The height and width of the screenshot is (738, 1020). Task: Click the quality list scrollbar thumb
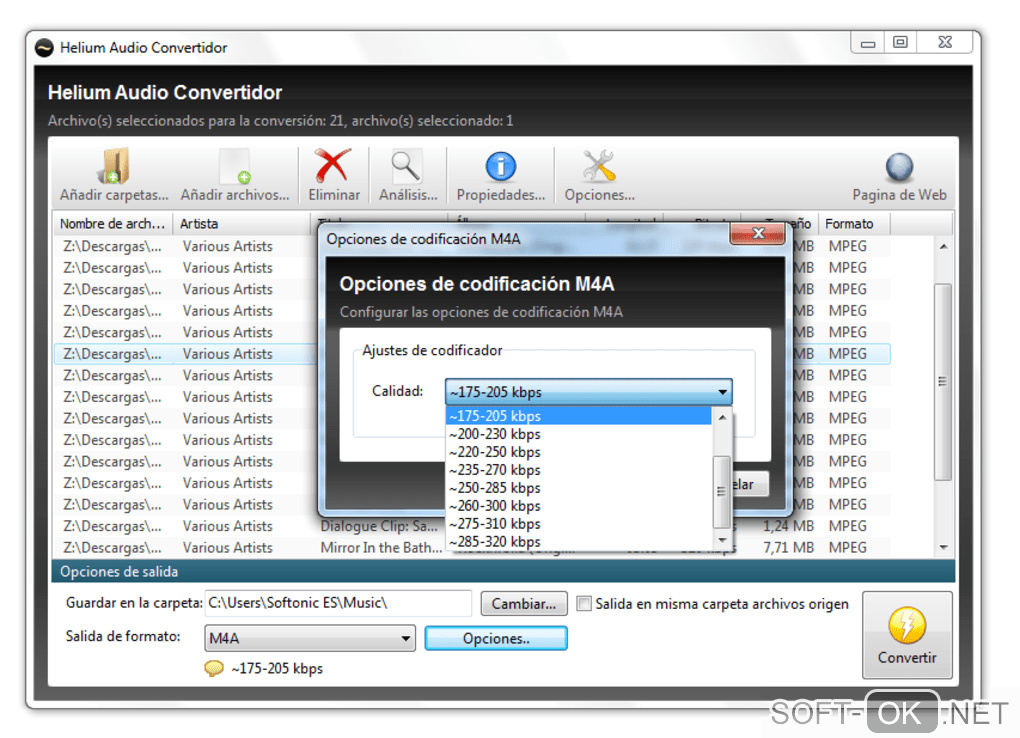pos(721,492)
